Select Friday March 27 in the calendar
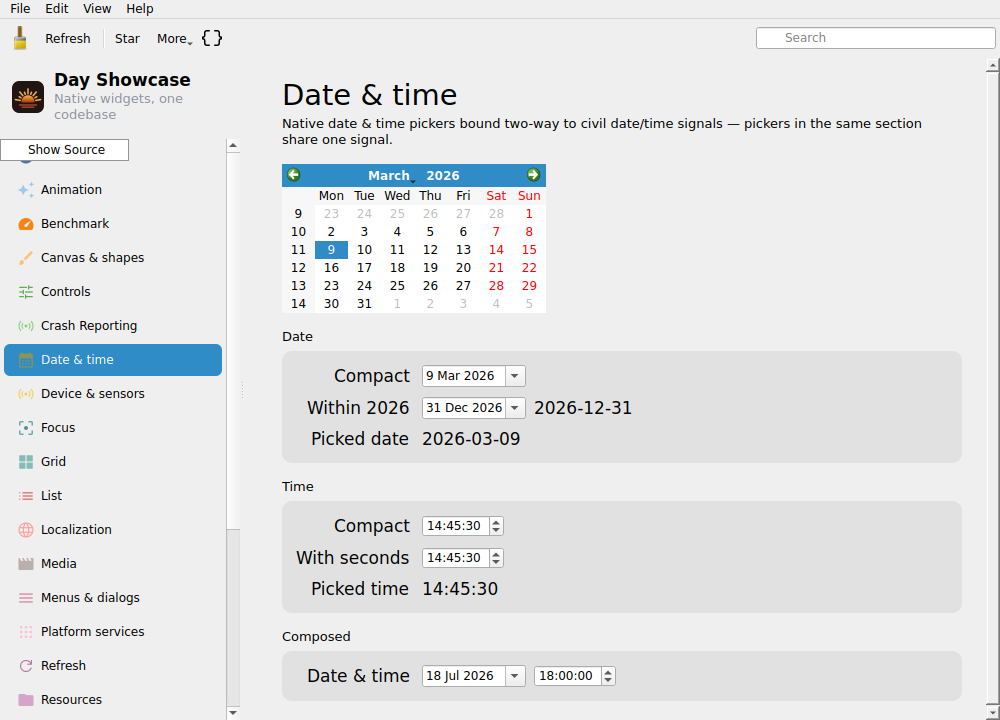The image size is (1000, 720). coord(463,286)
